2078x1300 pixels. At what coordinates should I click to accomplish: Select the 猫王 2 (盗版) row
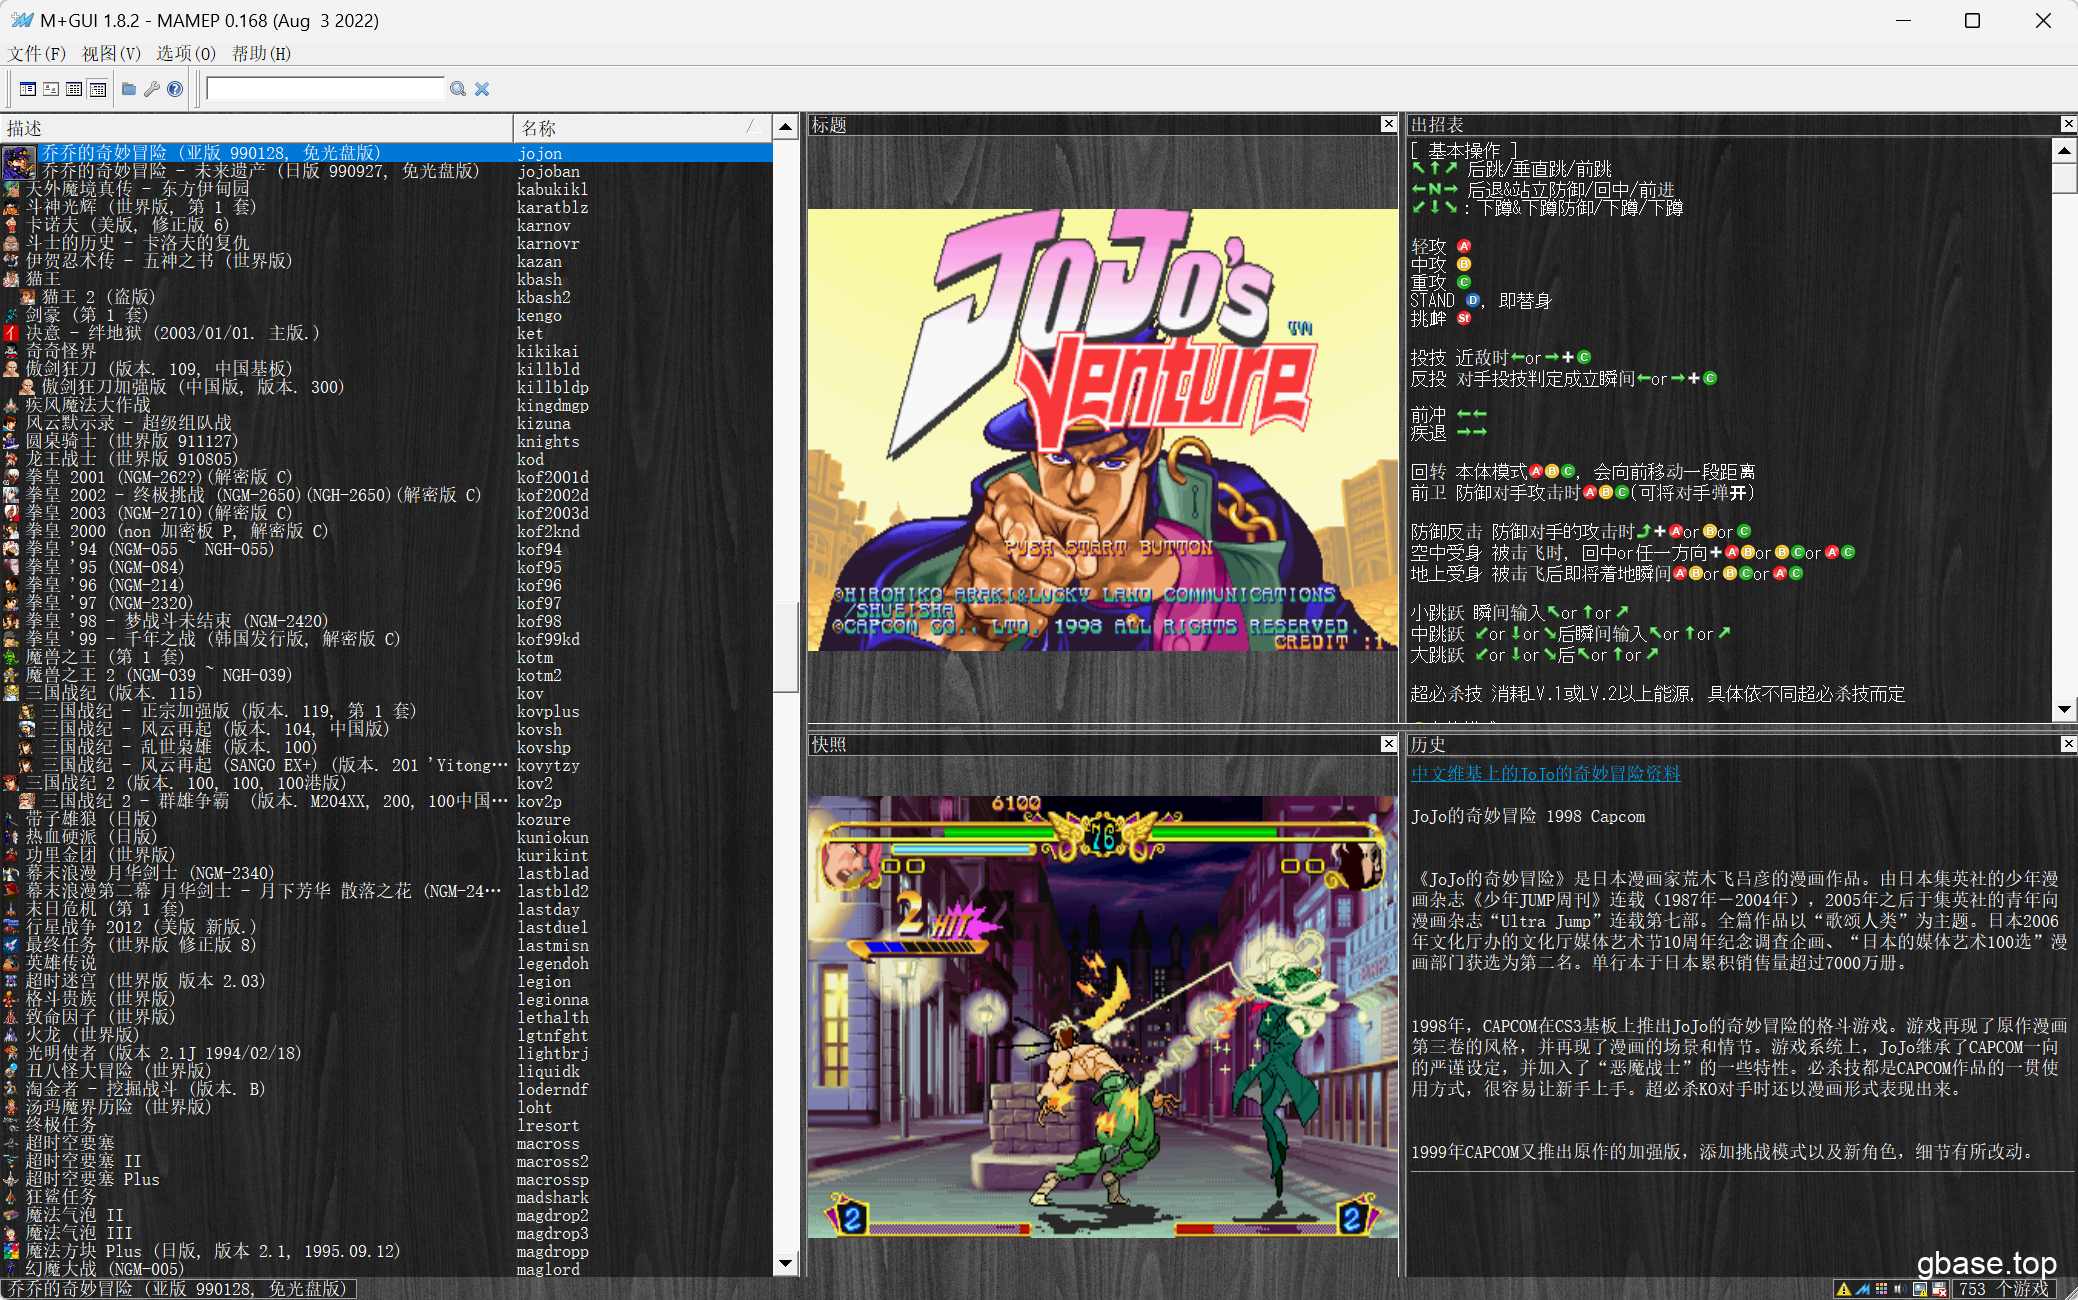point(386,297)
